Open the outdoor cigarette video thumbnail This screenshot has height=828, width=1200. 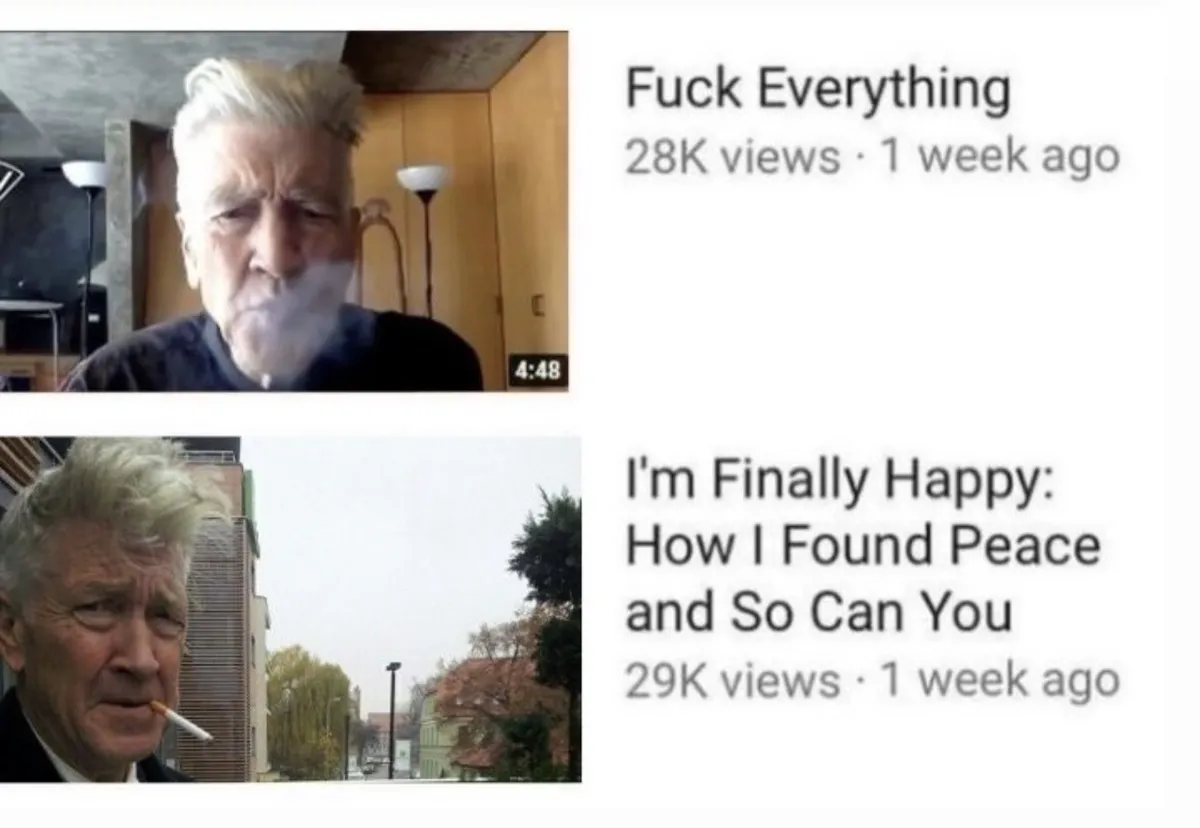290,609
